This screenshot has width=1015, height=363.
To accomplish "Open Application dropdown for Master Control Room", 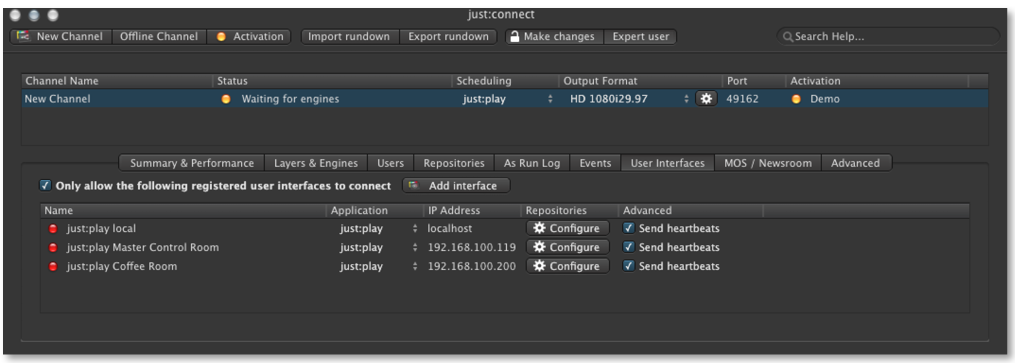I will coord(379,247).
